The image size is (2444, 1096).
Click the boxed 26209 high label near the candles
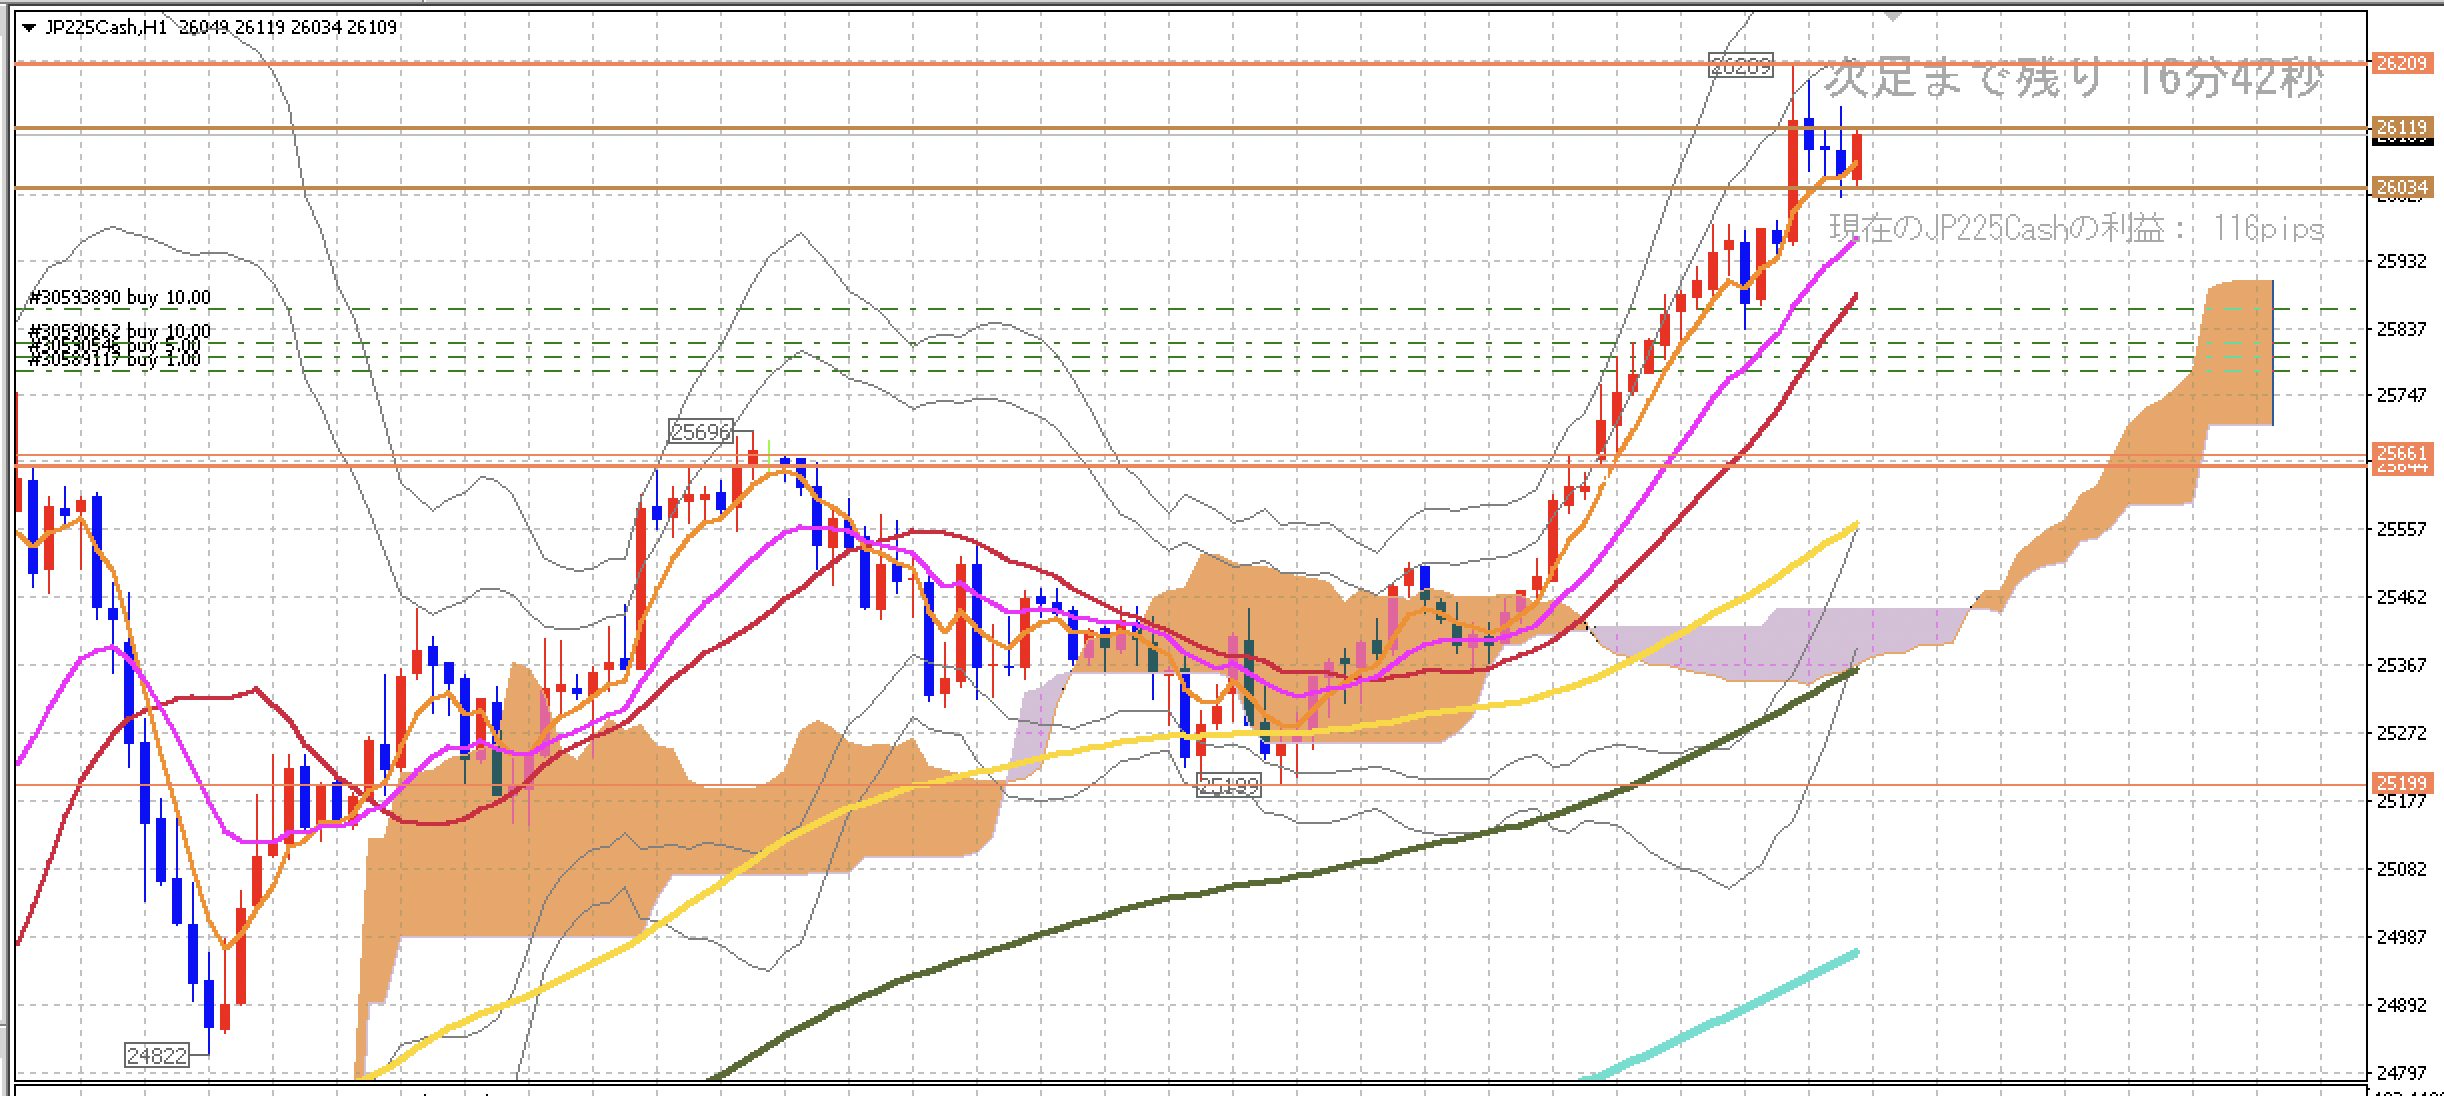[x=1741, y=66]
